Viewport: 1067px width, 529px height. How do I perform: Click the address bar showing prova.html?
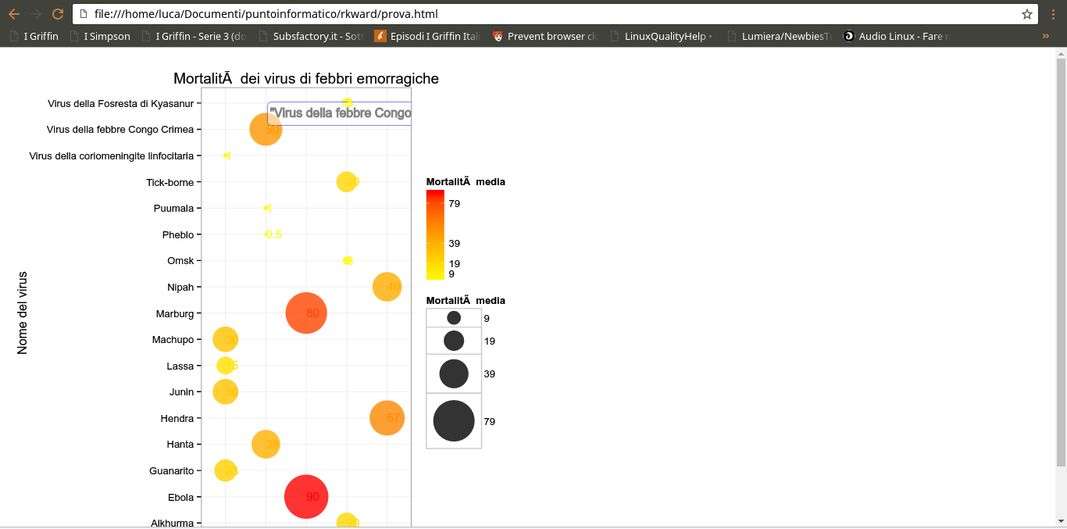point(555,14)
